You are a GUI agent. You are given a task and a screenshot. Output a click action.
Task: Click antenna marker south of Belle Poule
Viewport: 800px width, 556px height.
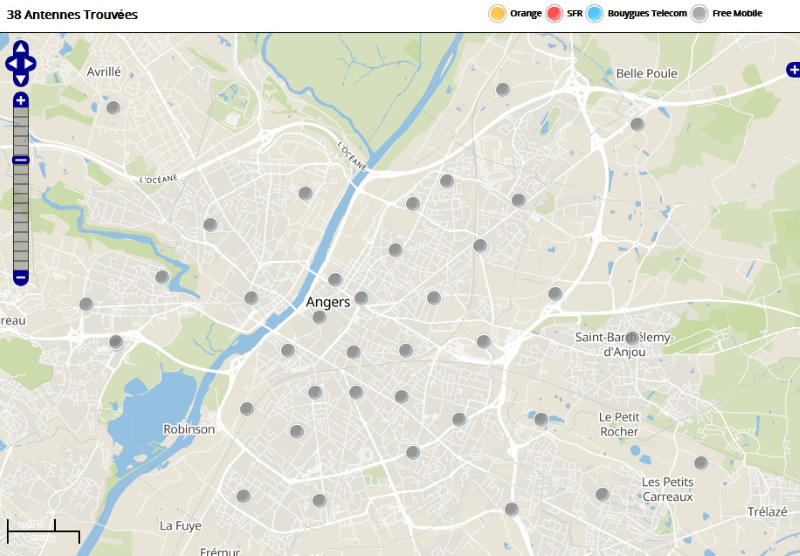click(637, 124)
